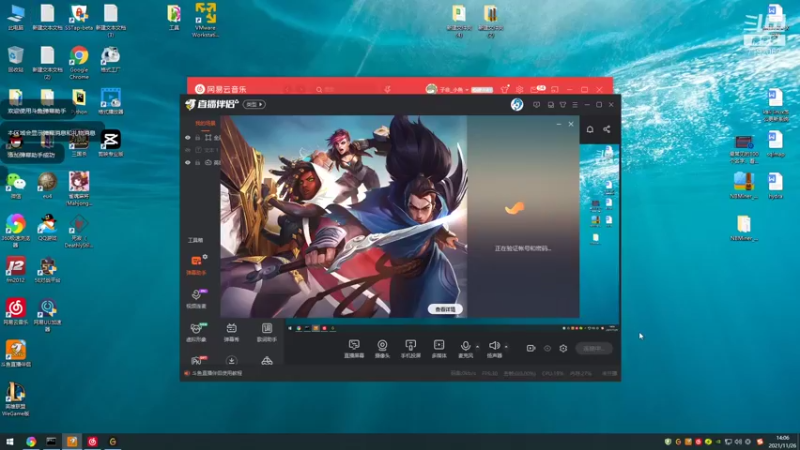Click the microphone listen icon in NetEase Music
800x450 pixels.
coord(387,89)
